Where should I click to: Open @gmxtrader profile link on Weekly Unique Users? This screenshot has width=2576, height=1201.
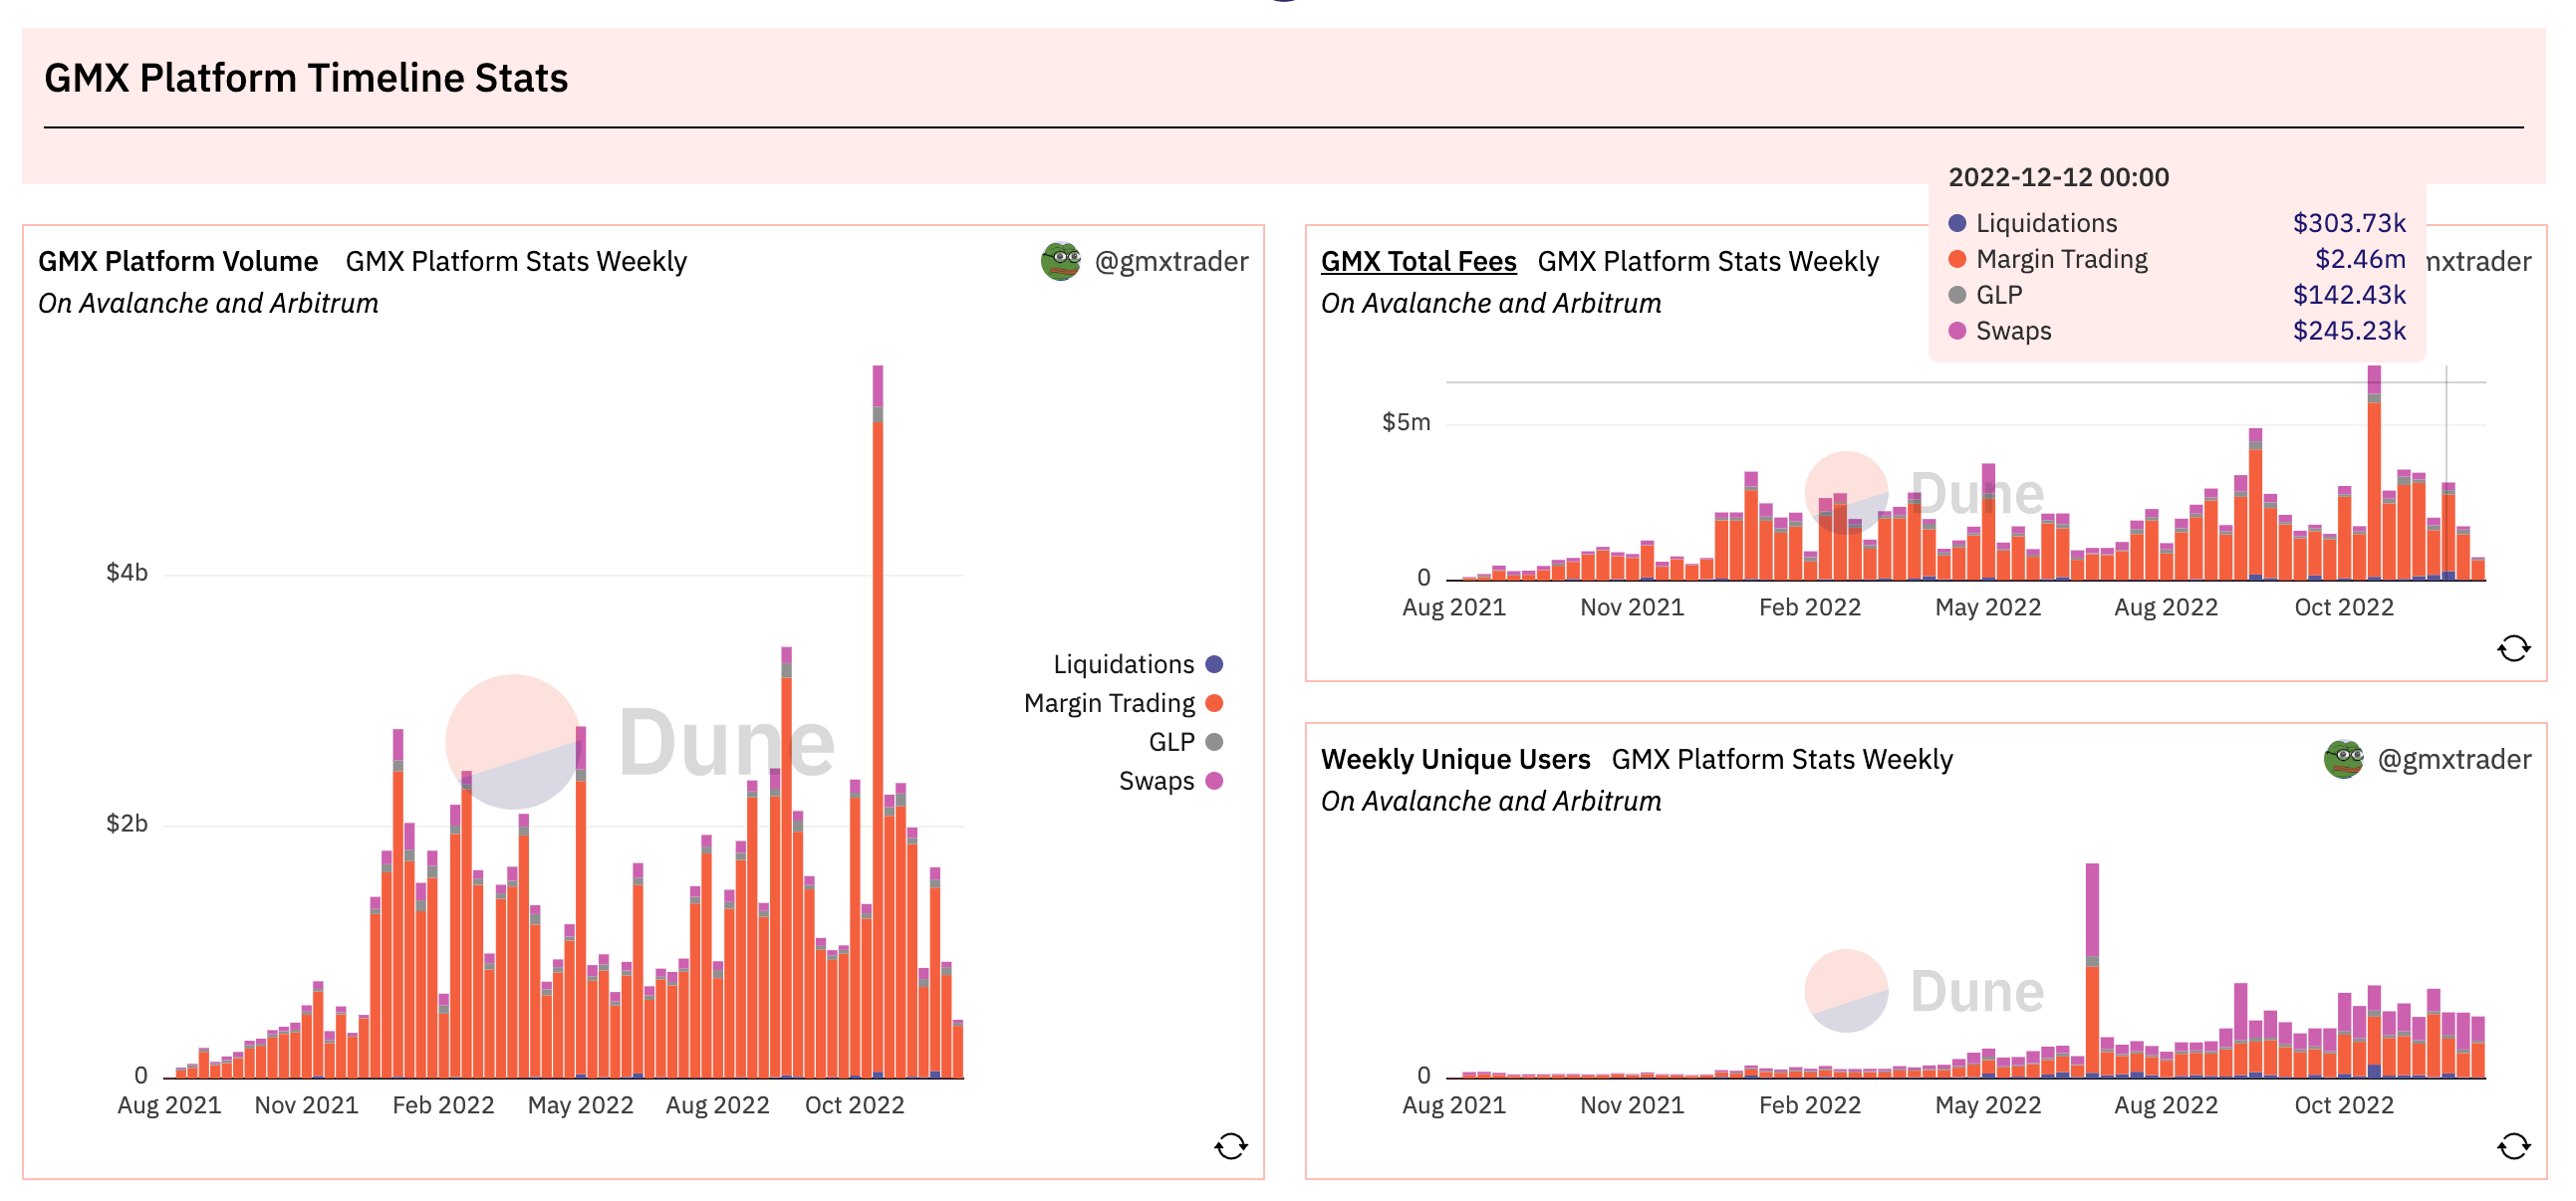pyautogui.click(x=2454, y=760)
